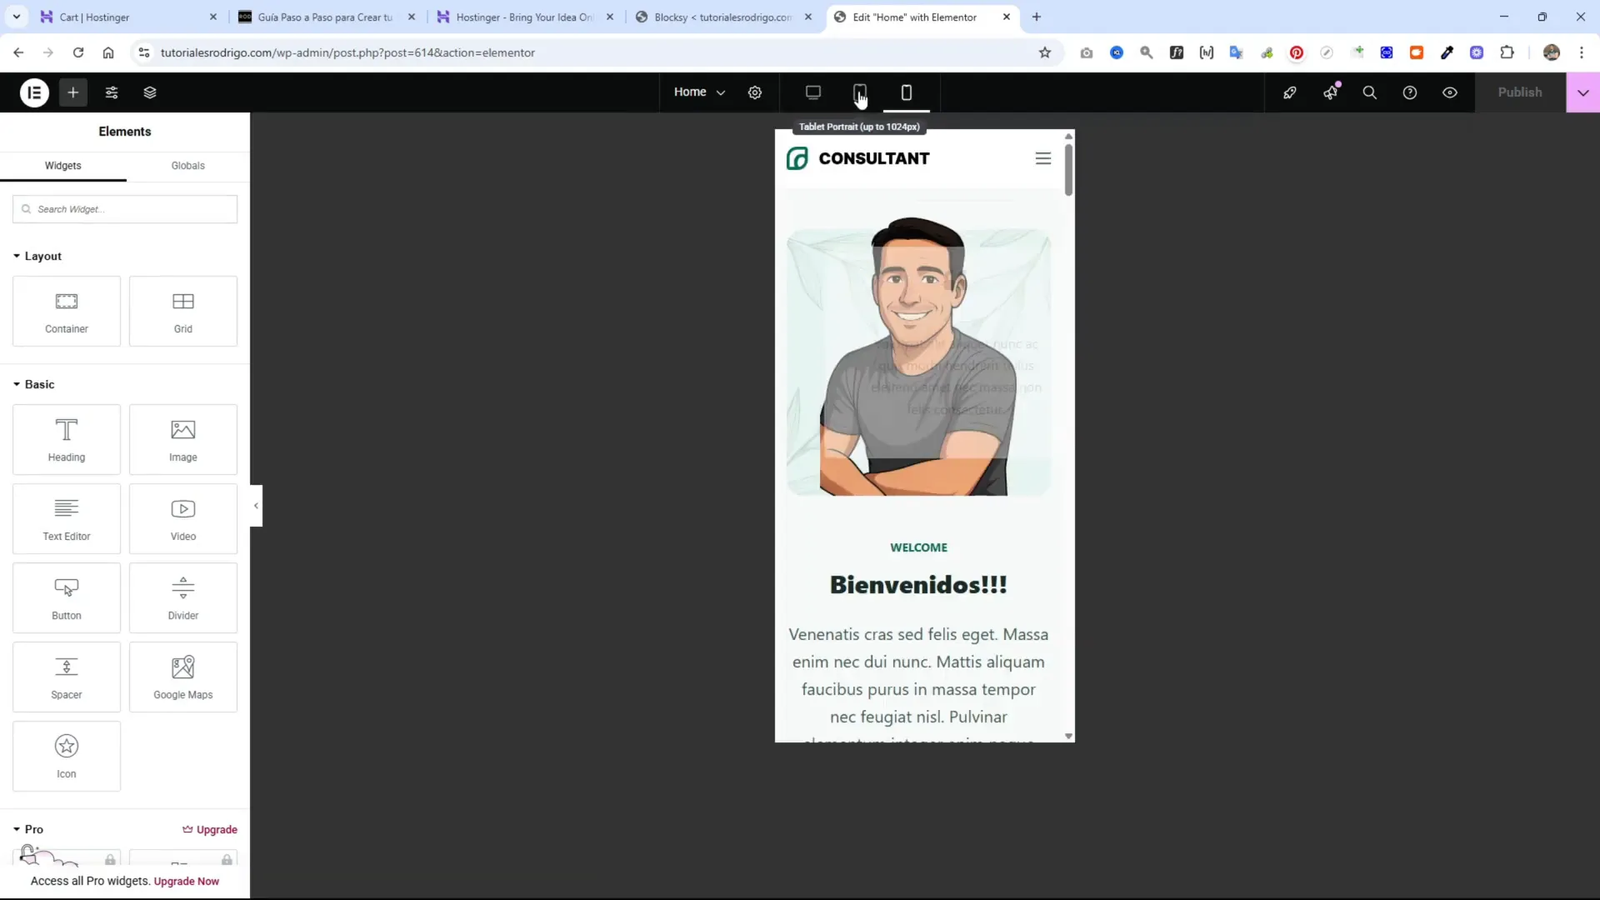The height and width of the screenshot is (900, 1600).
Task: Open the Finder search icon
Action: click(x=1369, y=92)
